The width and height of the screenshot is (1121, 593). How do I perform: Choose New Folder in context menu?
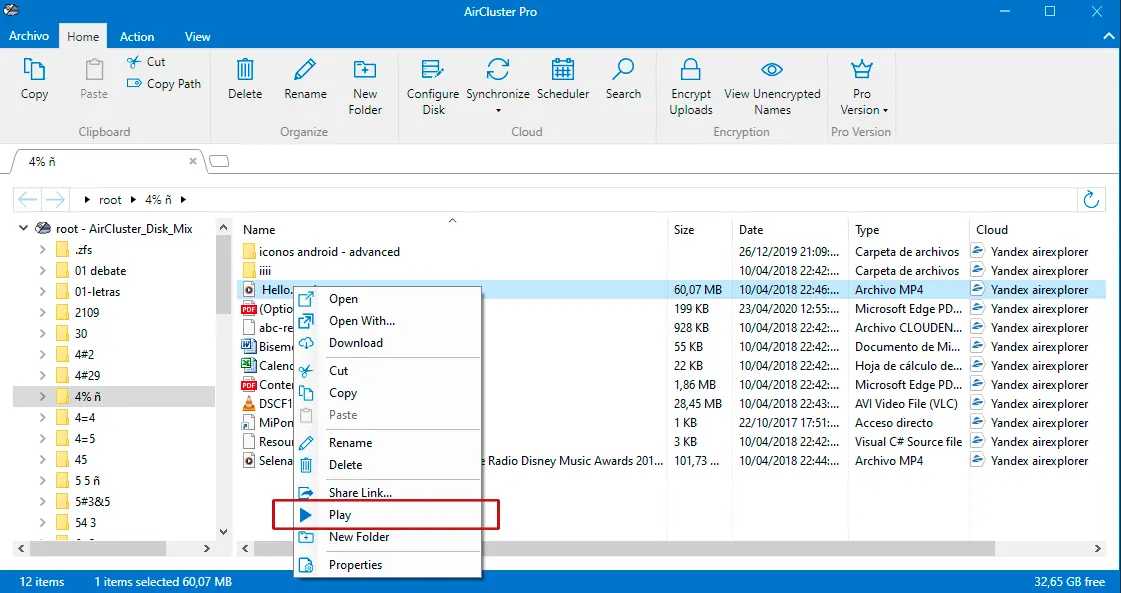point(387,537)
